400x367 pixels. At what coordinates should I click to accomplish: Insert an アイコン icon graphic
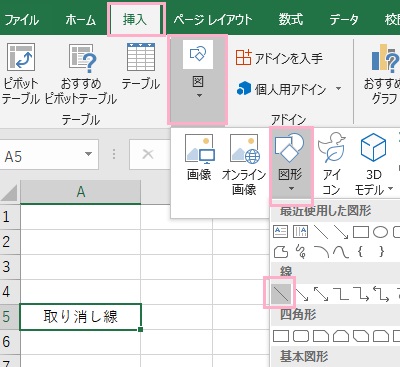[332, 165]
